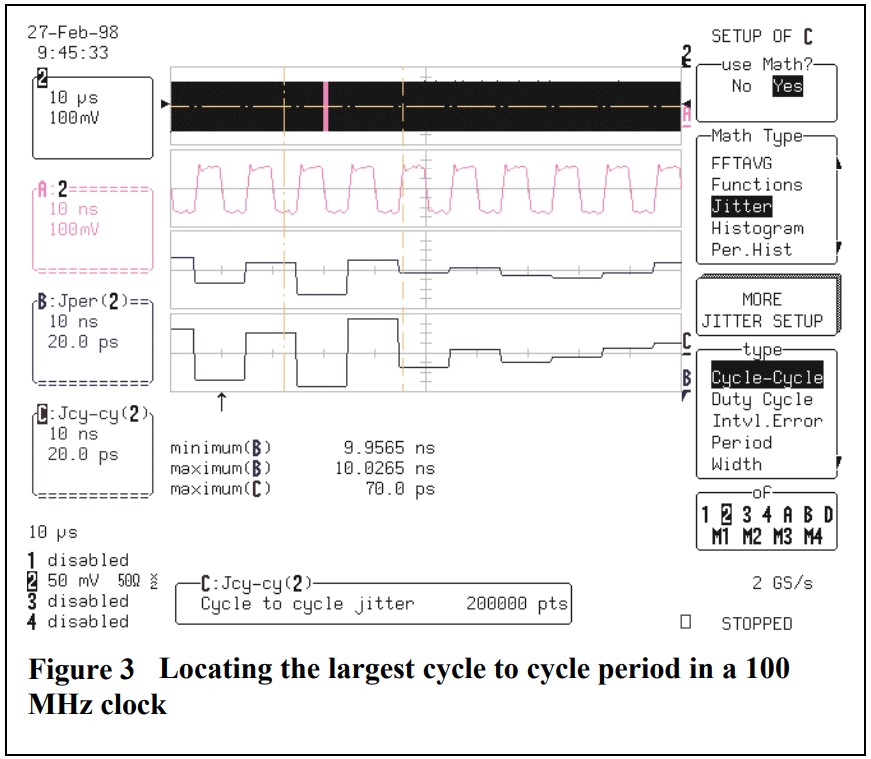Click the pink zoom marker in top trace
The width and height of the screenshot is (871, 759).
(325, 105)
